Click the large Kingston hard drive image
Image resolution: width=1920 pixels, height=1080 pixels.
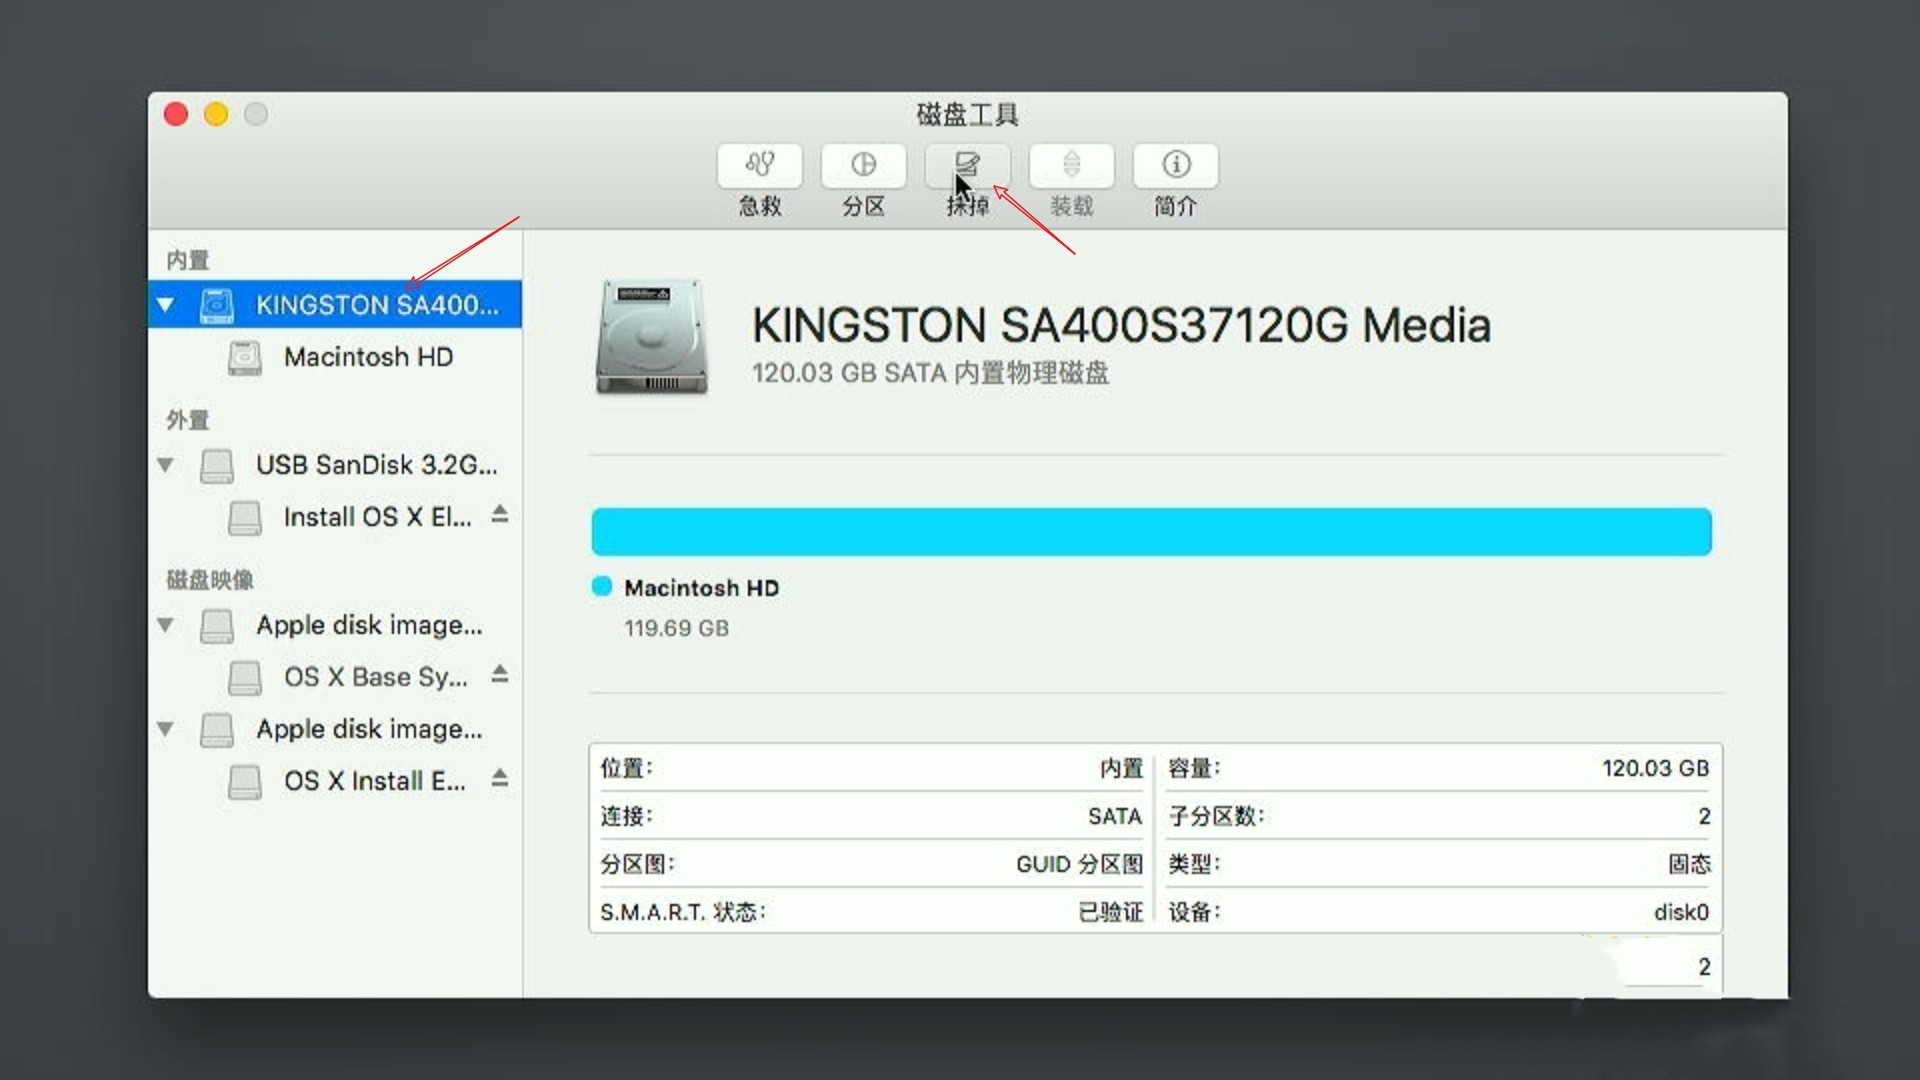(x=652, y=338)
